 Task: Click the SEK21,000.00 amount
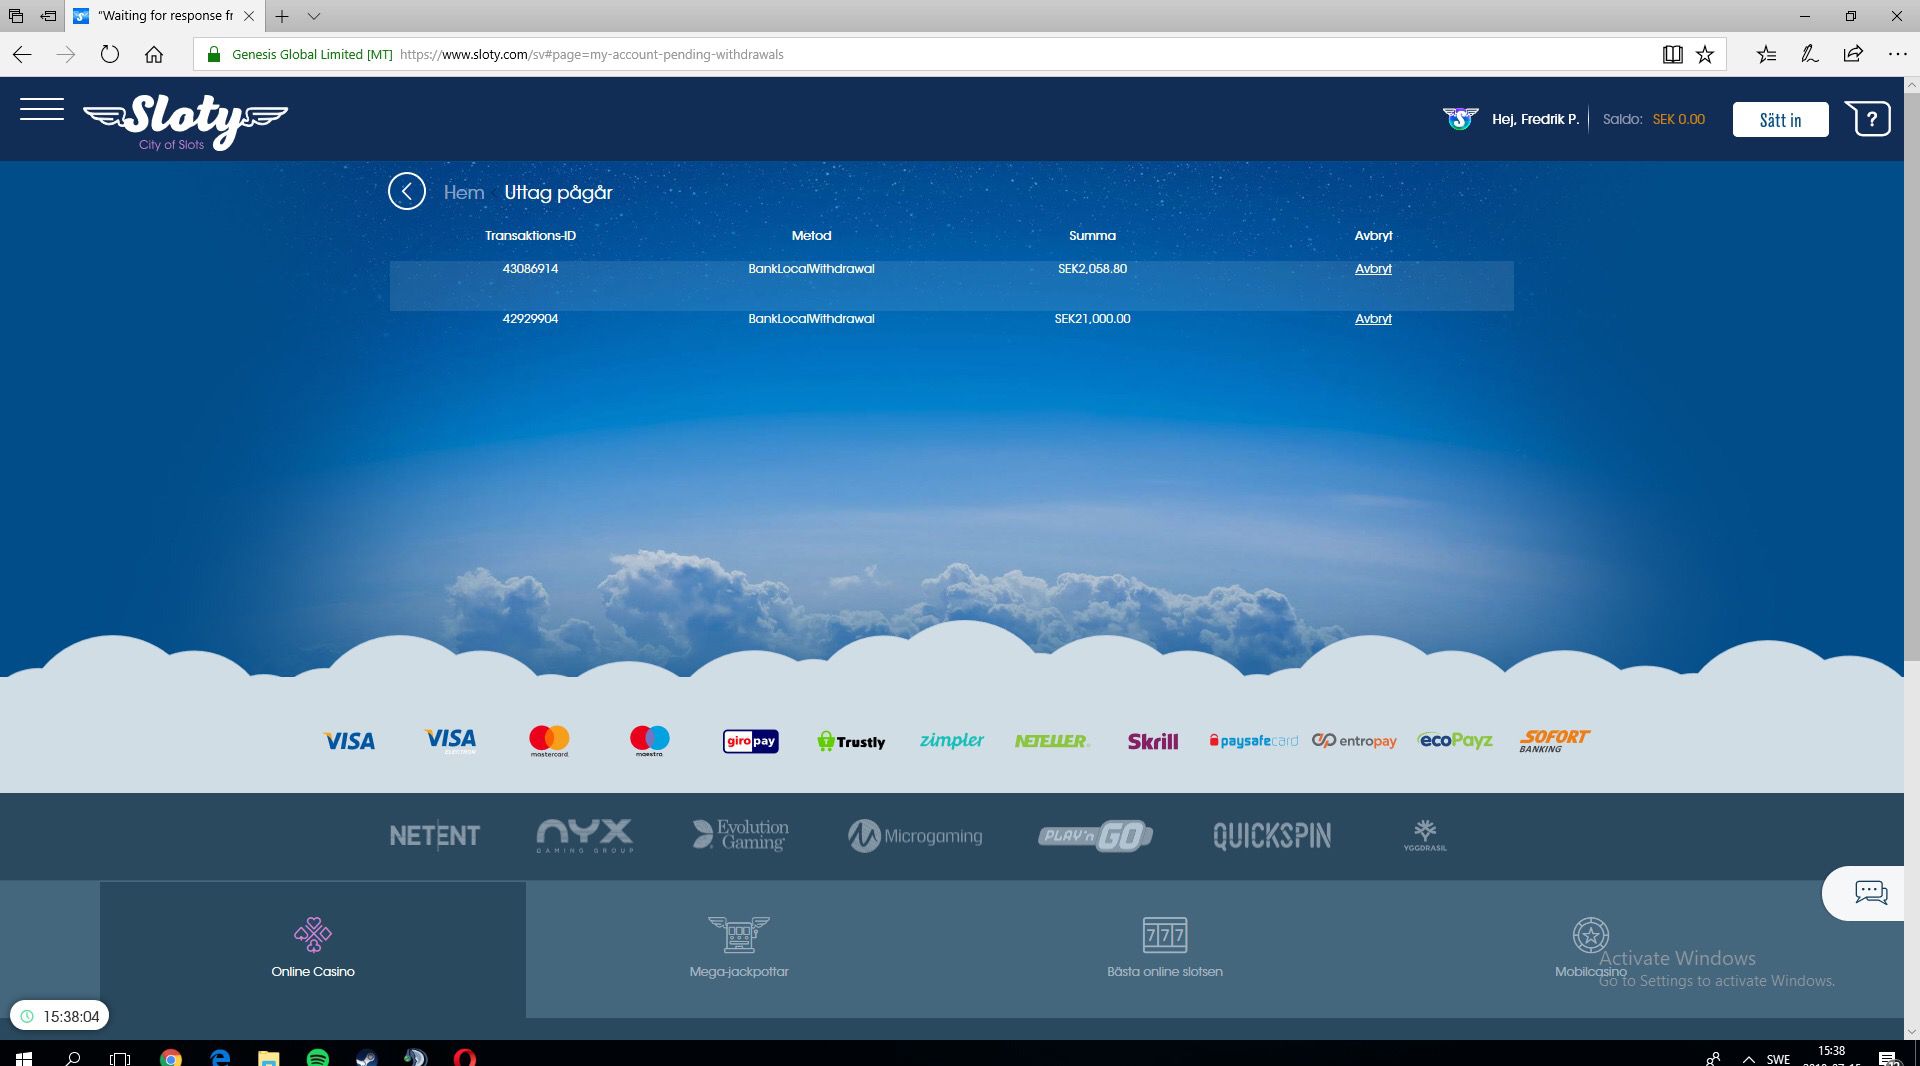click(1092, 318)
